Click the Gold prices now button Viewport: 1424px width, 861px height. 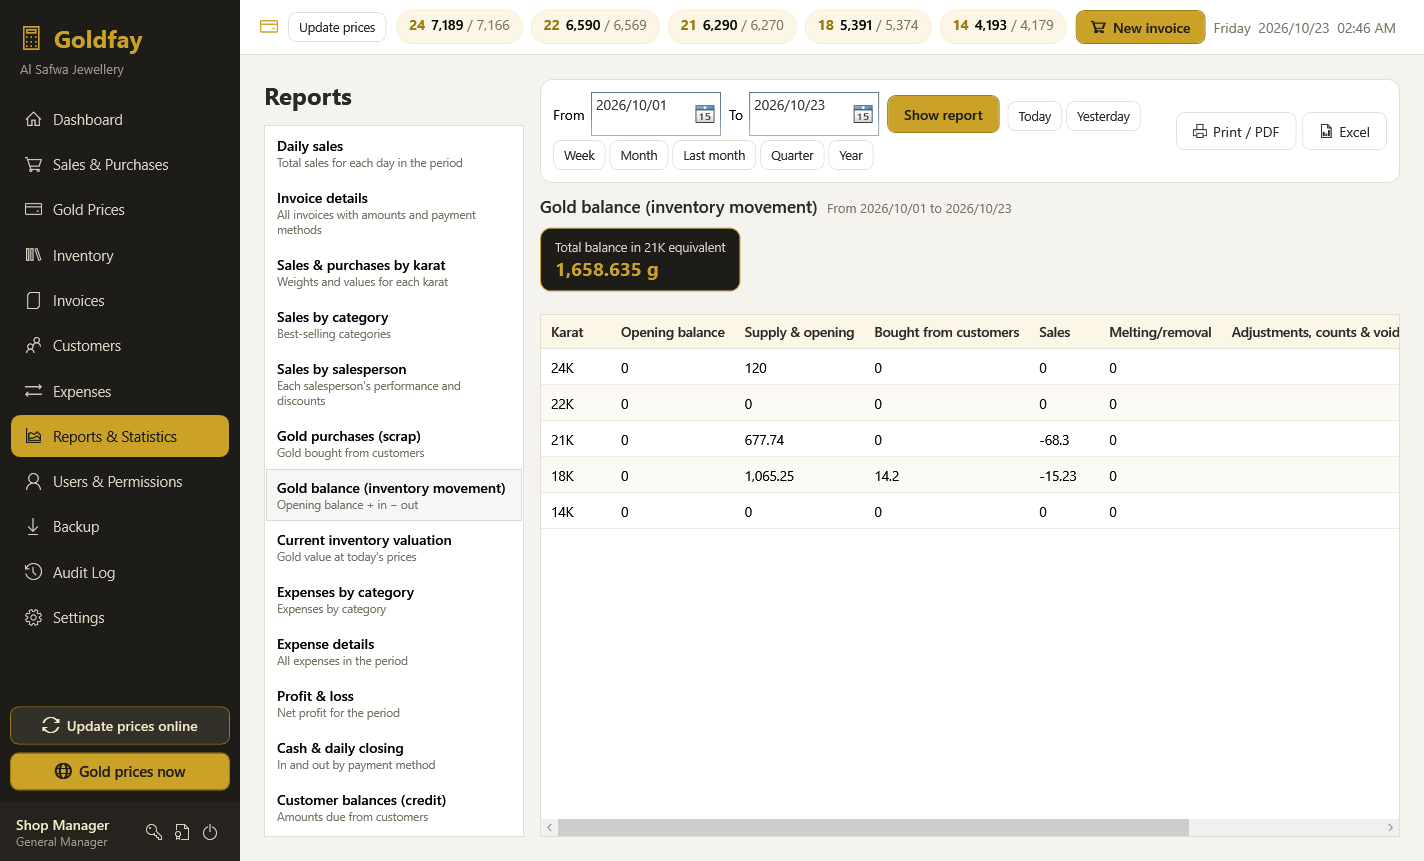point(120,771)
